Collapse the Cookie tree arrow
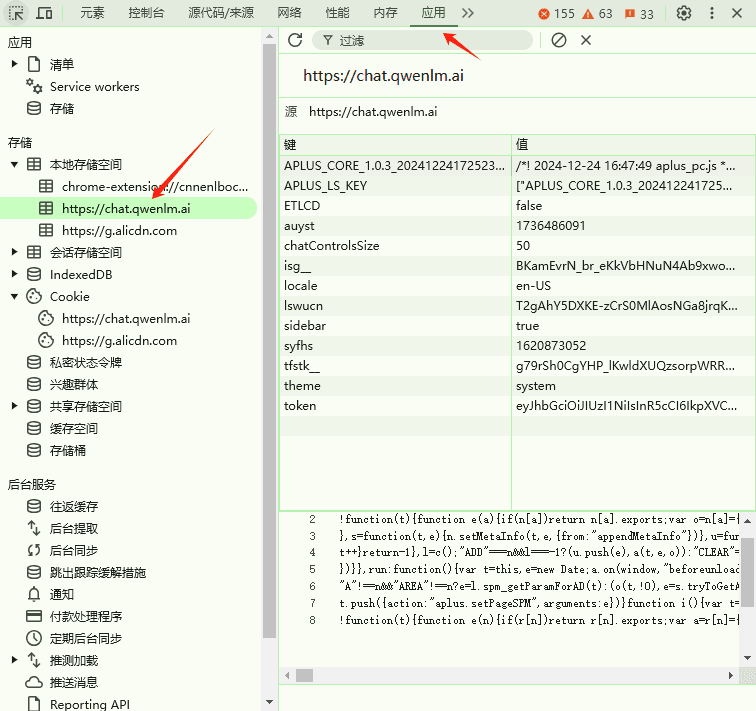The height and width of the screenshot is (711, 756). click(x=14, y=296)
